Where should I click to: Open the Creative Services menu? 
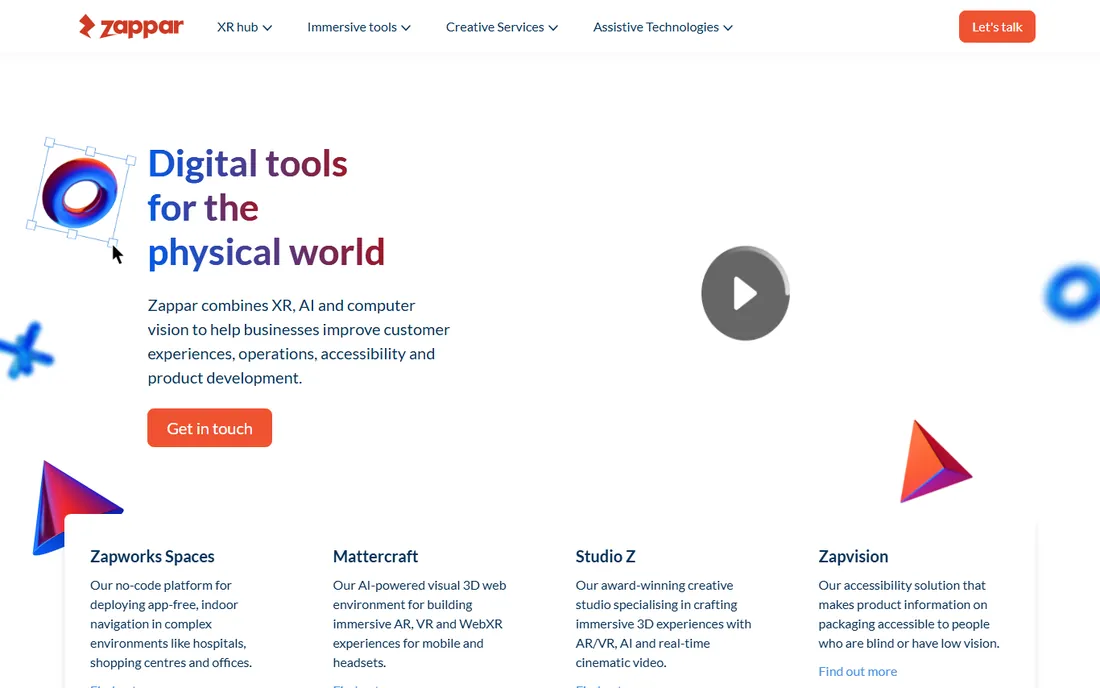[502, 27]
